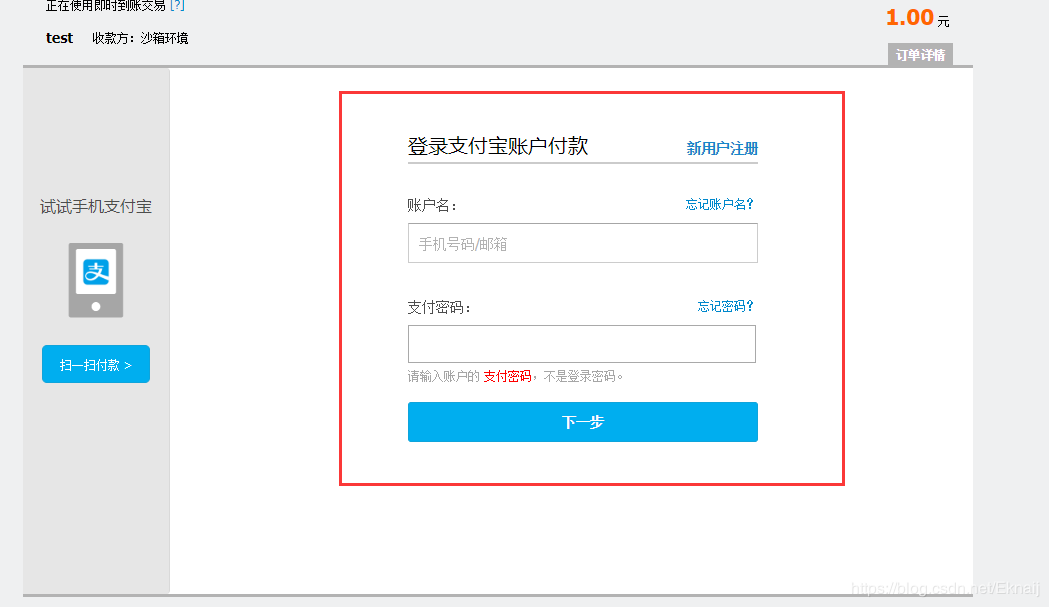Click the test merchant name label

(59, 38)
